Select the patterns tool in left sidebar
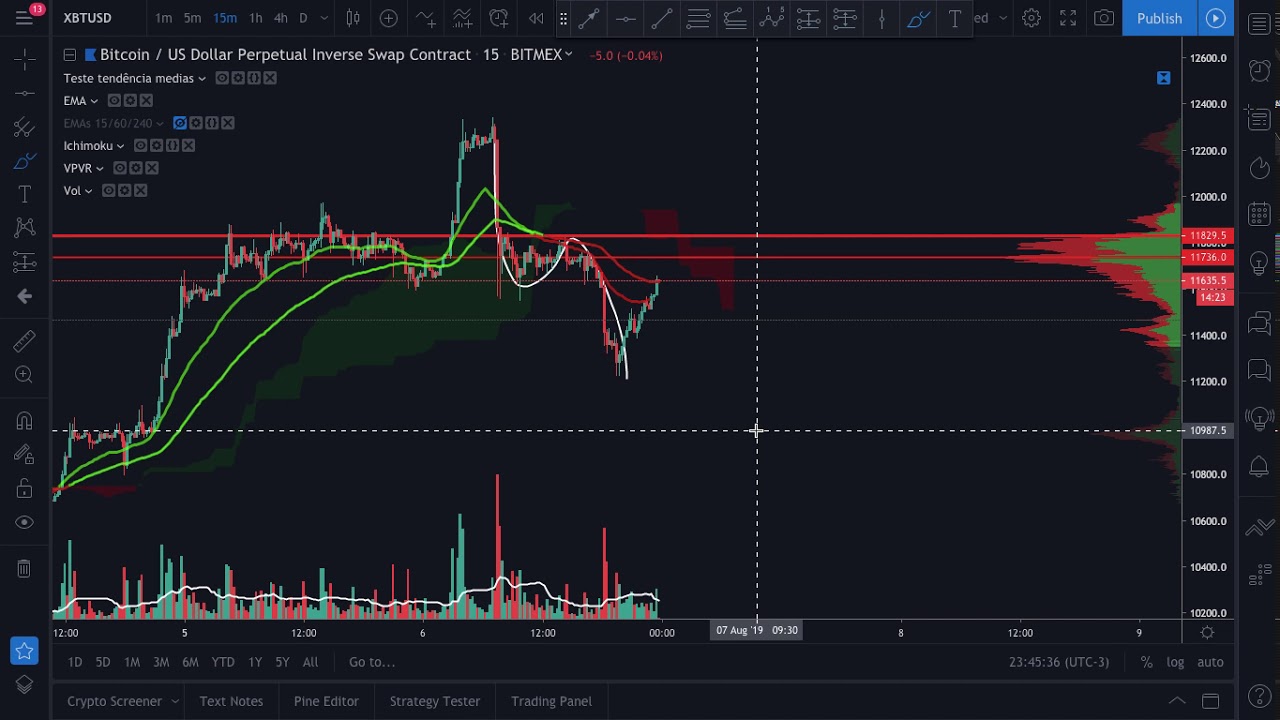 click(x=24, y=228)
